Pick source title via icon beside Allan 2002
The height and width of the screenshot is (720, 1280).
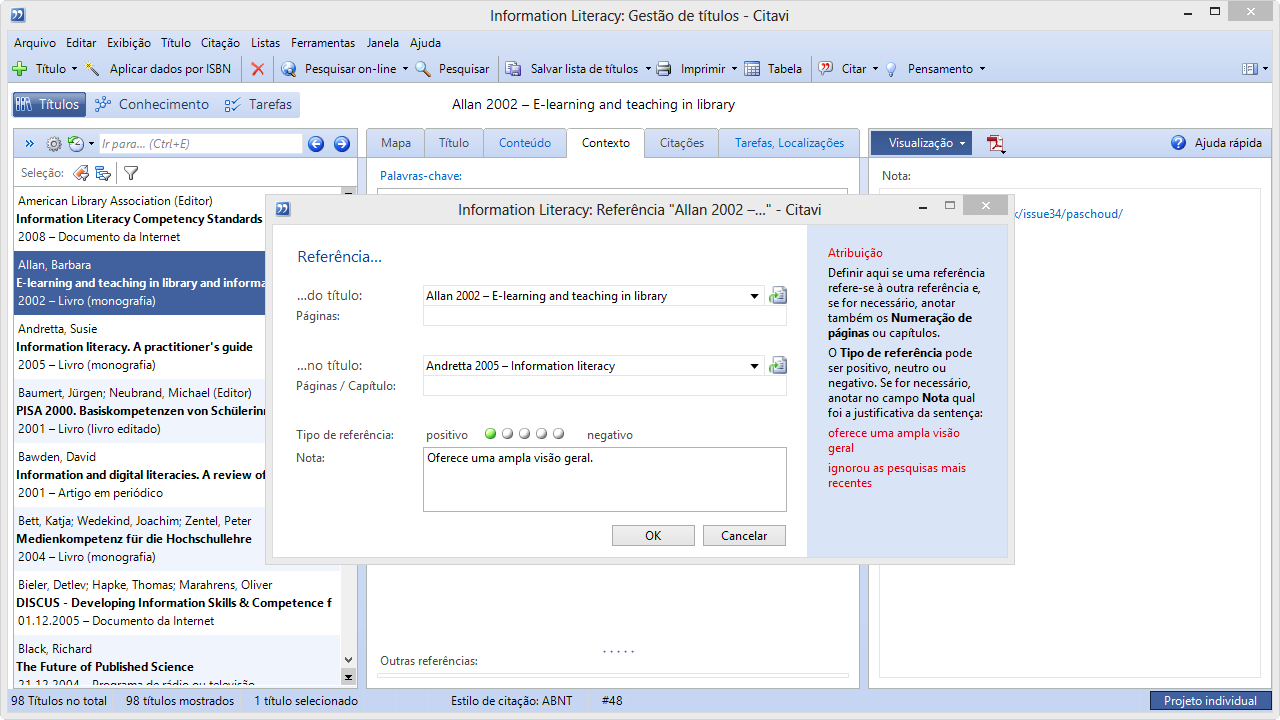pyautogui.click(x=778, y=296)
